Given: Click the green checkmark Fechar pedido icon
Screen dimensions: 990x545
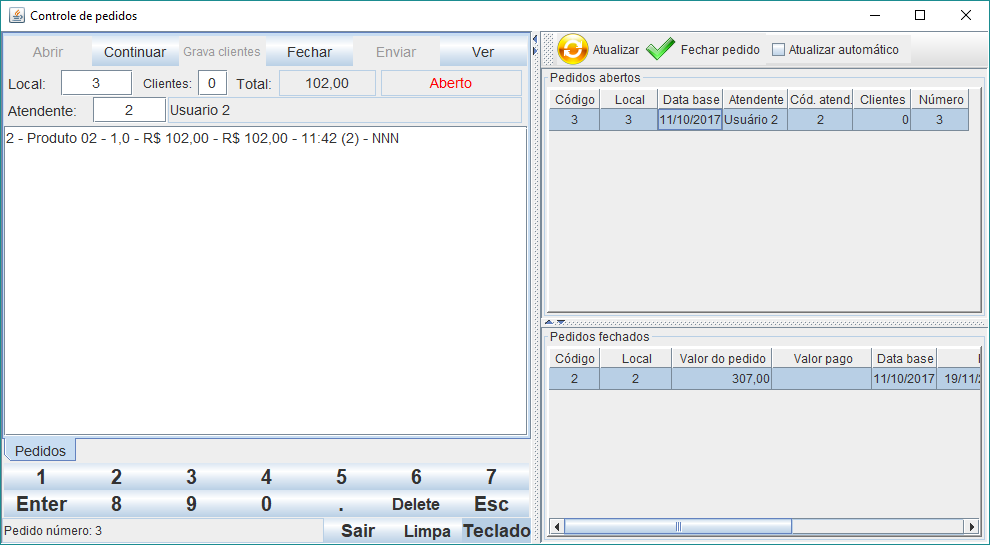Looking at the screenshot, I should click(661, 50).
